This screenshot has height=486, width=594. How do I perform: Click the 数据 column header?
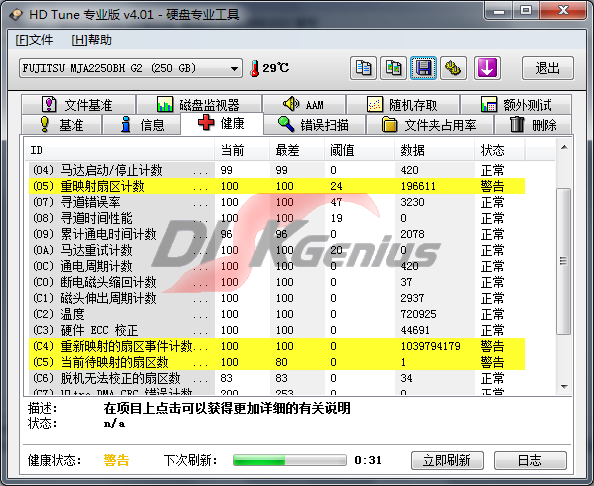click(x=435, y=150)
